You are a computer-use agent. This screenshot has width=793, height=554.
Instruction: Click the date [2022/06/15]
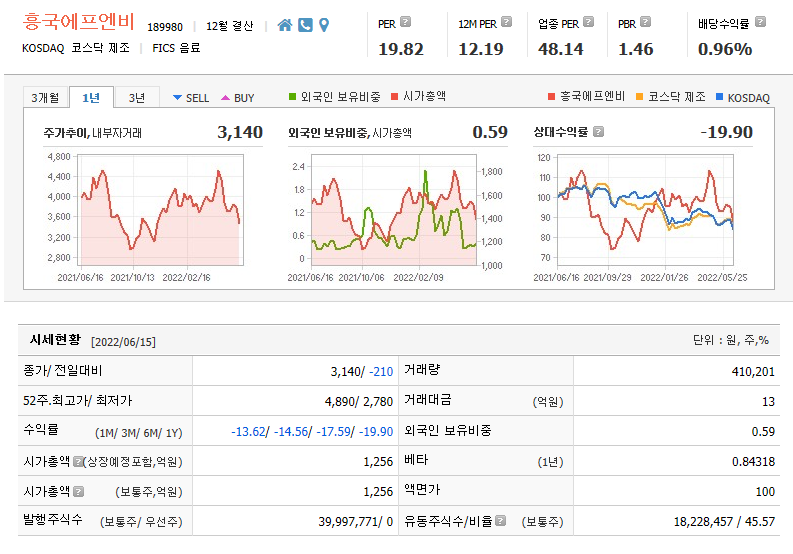tap(123, 342)
